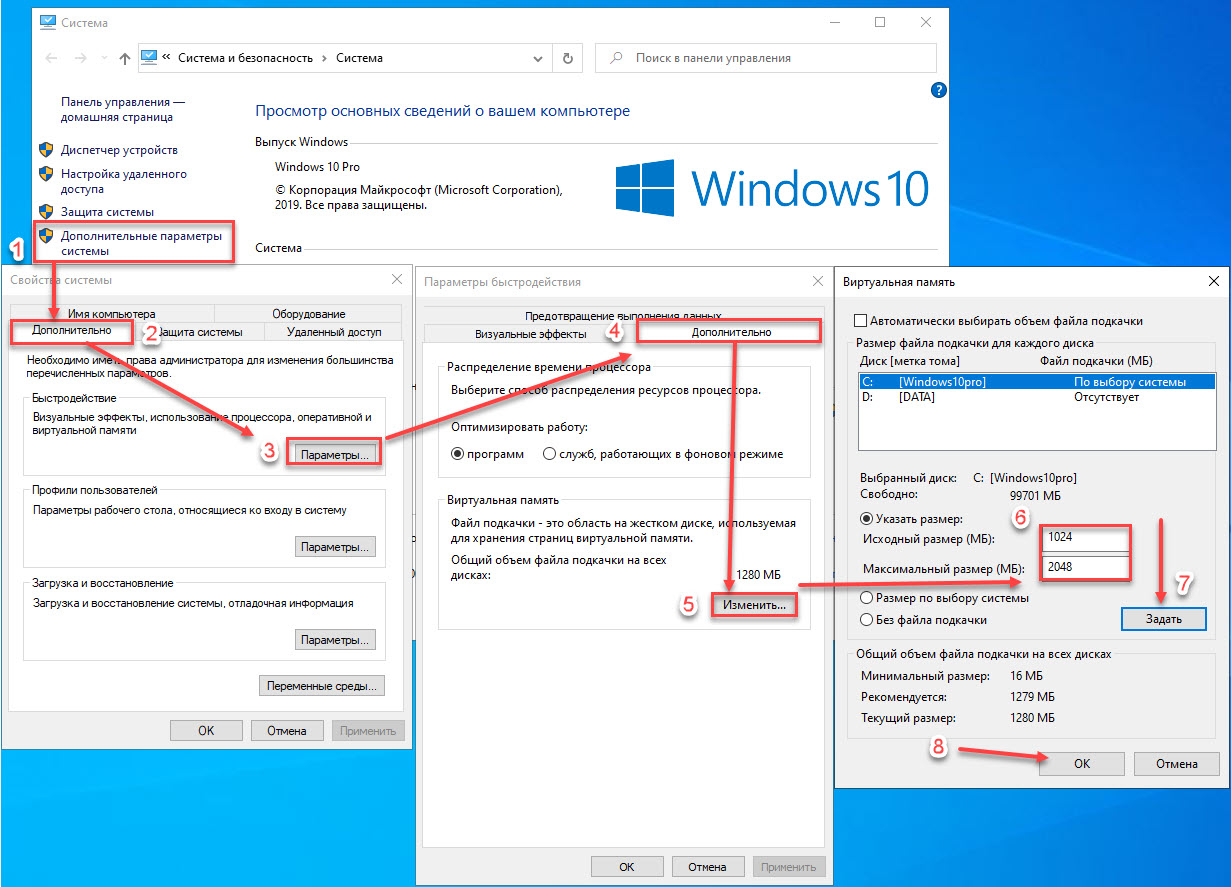Screen dimensions: 1231x887
Task: Click the Задать button
Action: pos(1164,619)
